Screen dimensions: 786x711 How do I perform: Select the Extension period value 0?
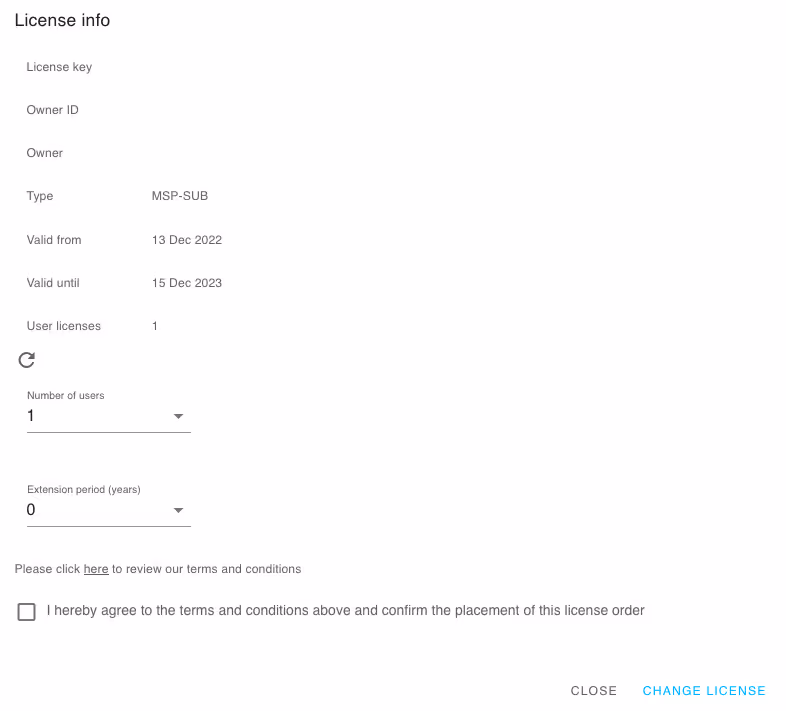31,510
